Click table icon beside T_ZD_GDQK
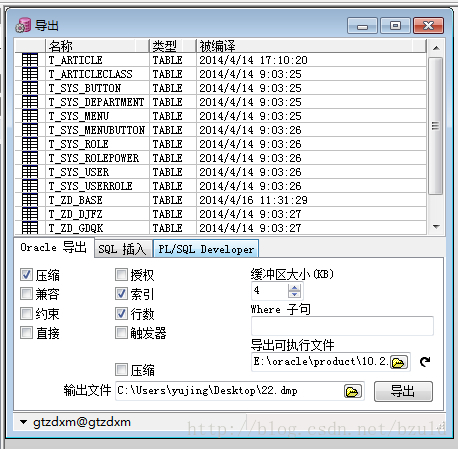Viewport: 458px width, 449px height. click(30, 228)
